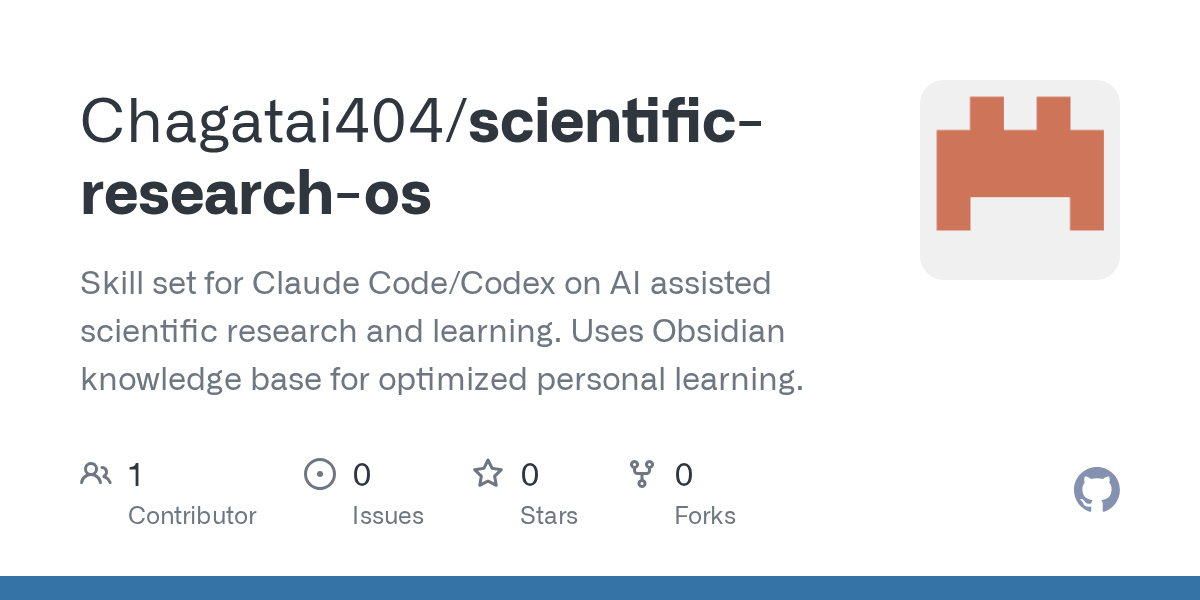Click the forks count number 0
The image size is (1200, 600).
pos(684,474)
